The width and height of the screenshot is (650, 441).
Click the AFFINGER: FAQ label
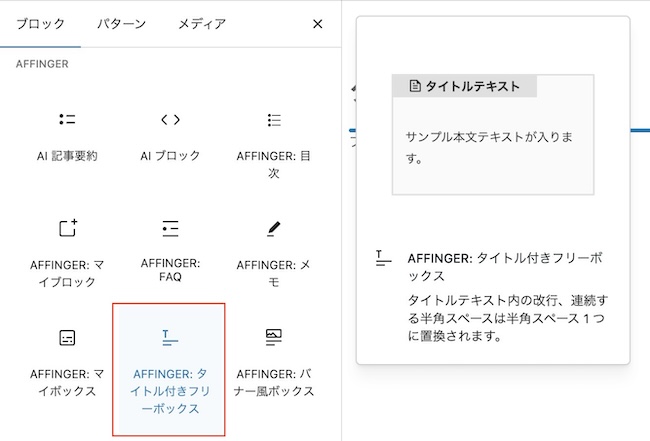point(170,270)
